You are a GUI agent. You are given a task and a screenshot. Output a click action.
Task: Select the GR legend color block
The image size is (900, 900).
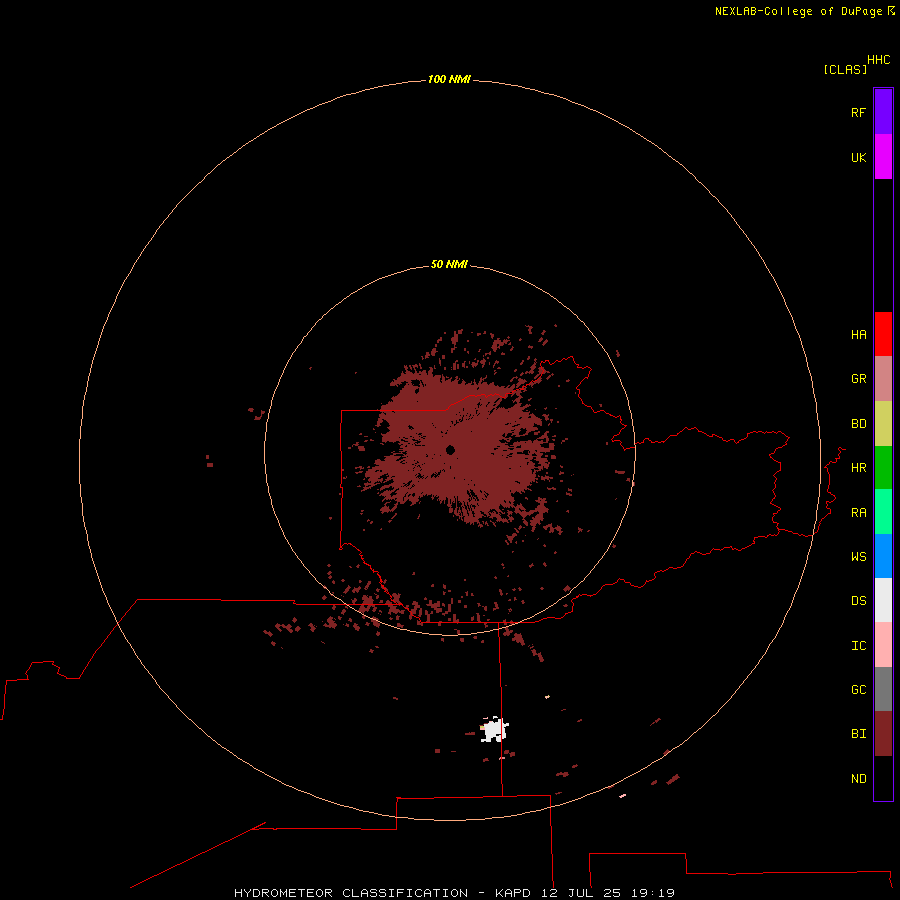pos(883,379)
